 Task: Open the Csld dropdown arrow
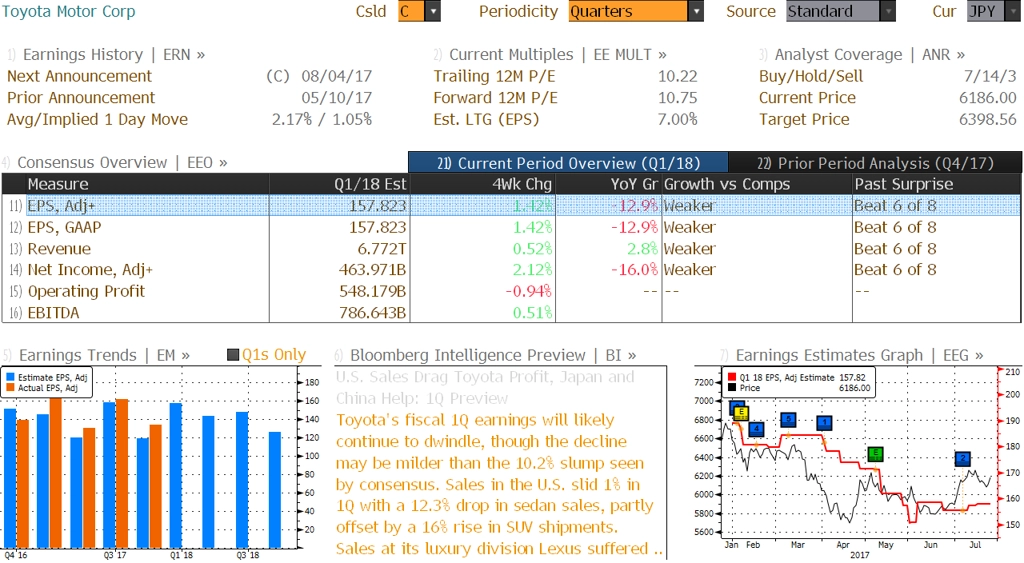pyautogui.click(x=432, y=11)
